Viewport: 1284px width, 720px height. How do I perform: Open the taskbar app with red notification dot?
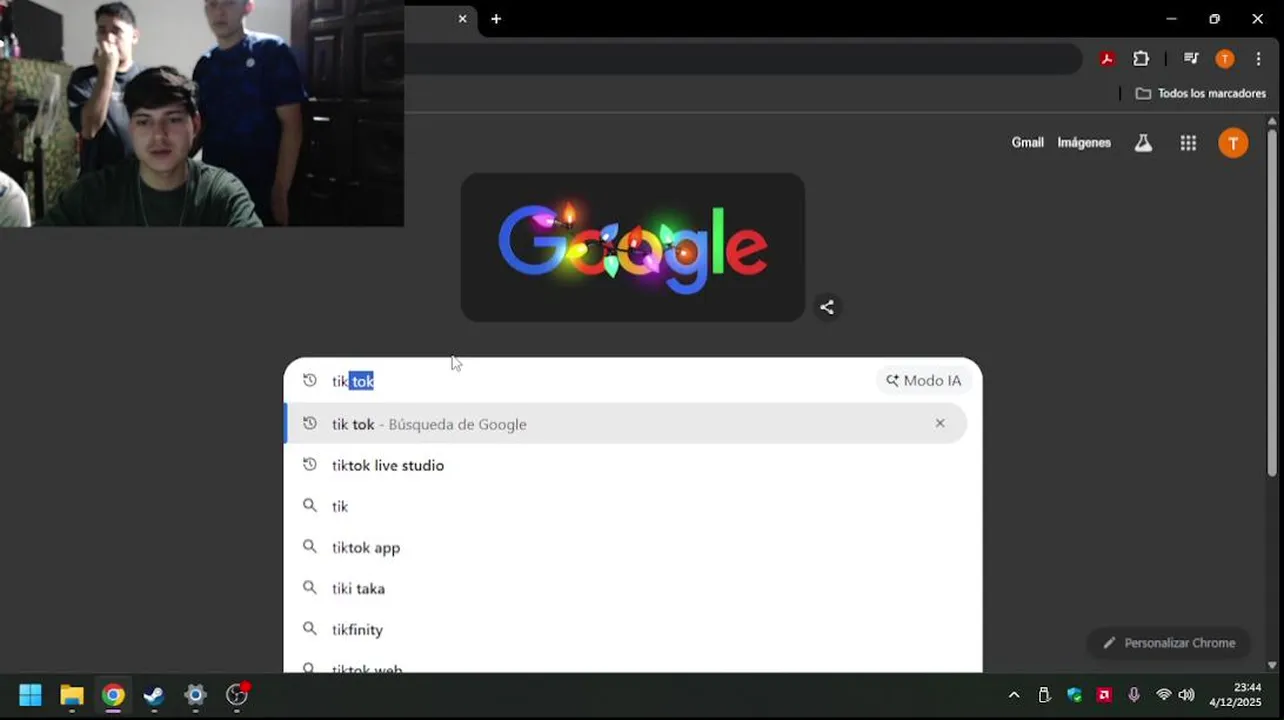(237, 695)
